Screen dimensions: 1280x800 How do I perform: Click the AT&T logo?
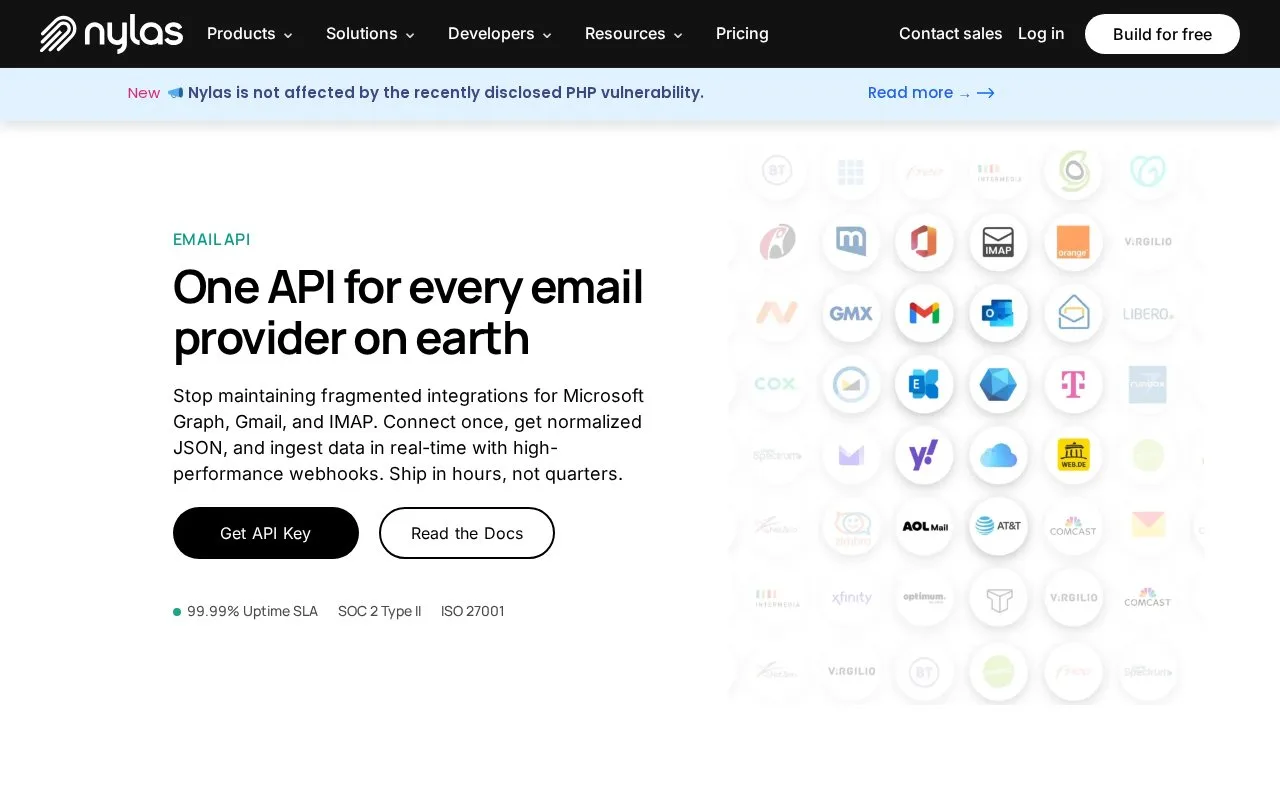pos(998,526)
